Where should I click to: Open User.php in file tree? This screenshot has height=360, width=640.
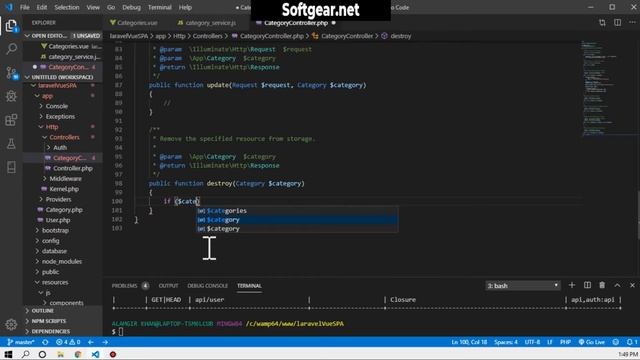click(x=57, y=220)
